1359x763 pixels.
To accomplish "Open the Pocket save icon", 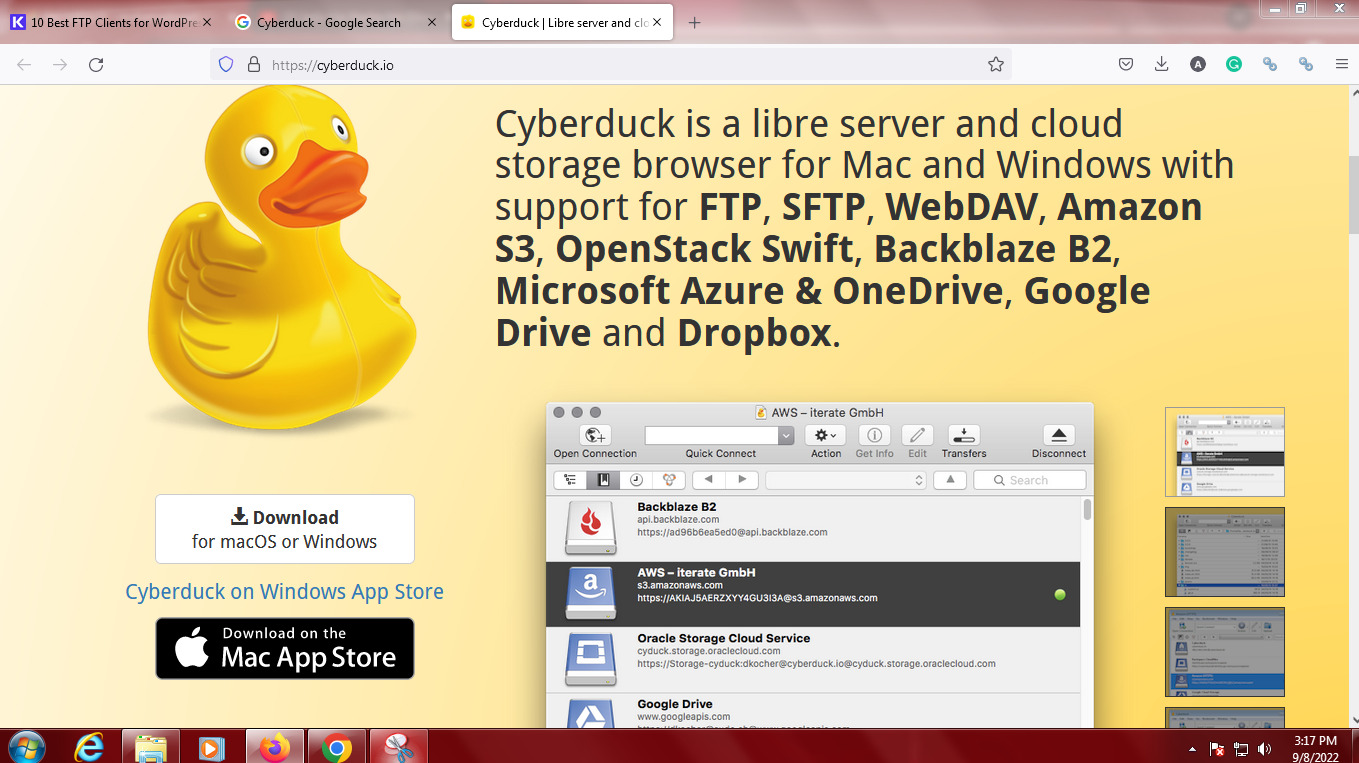I will click(1125, 64).
